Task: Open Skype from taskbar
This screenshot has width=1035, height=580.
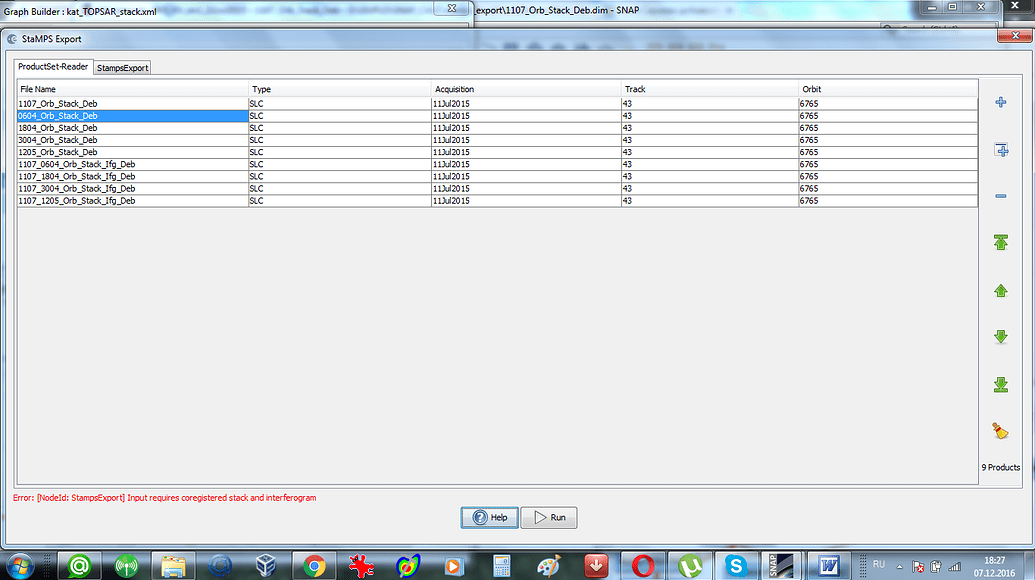Action: point(736,566)
